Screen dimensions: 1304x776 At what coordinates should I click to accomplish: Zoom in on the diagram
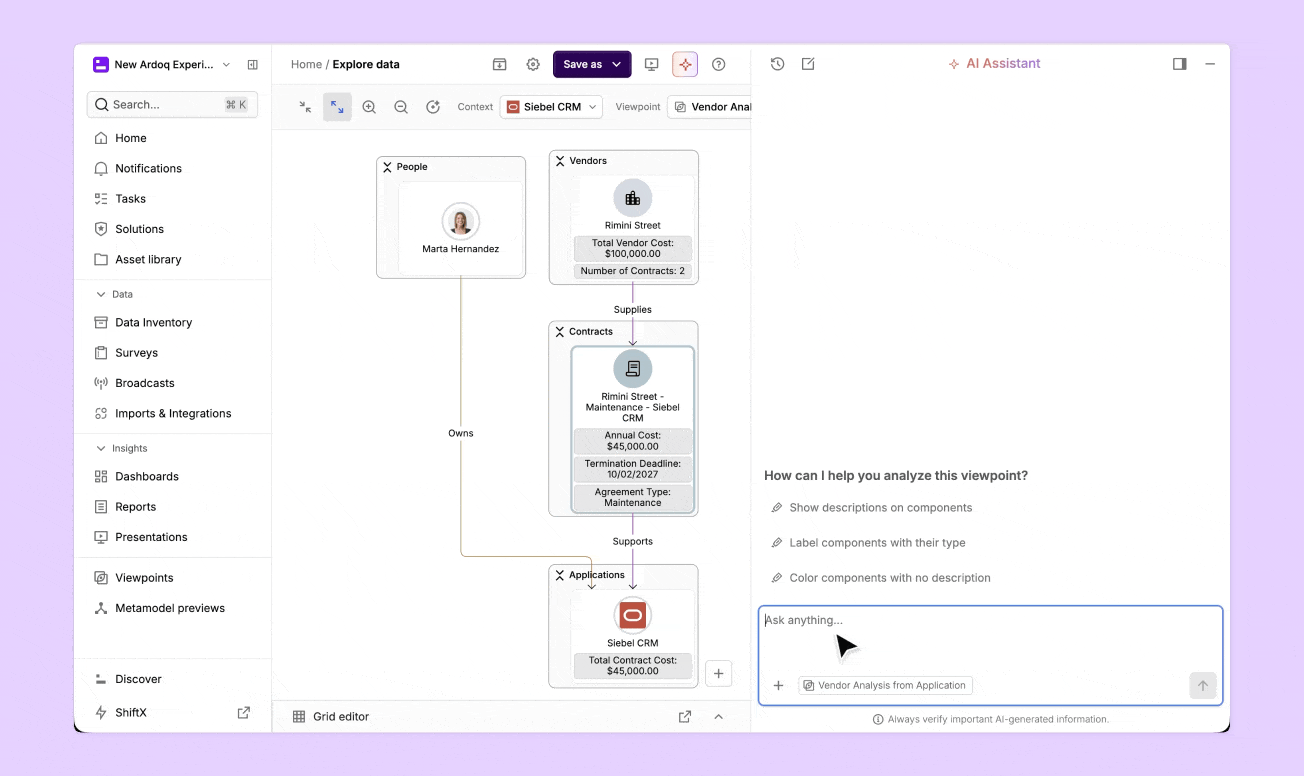click(369, 107)
